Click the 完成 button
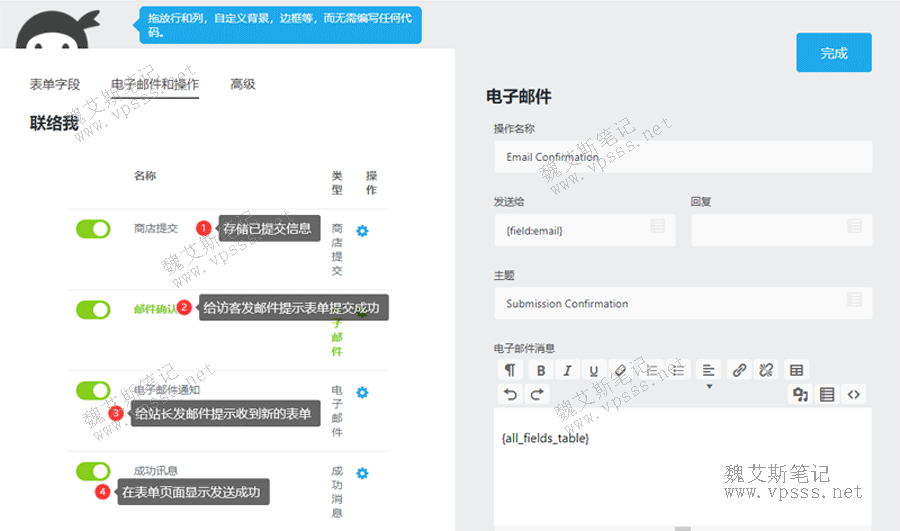Screen dimensions: 900x531 (x=833, y=53)
